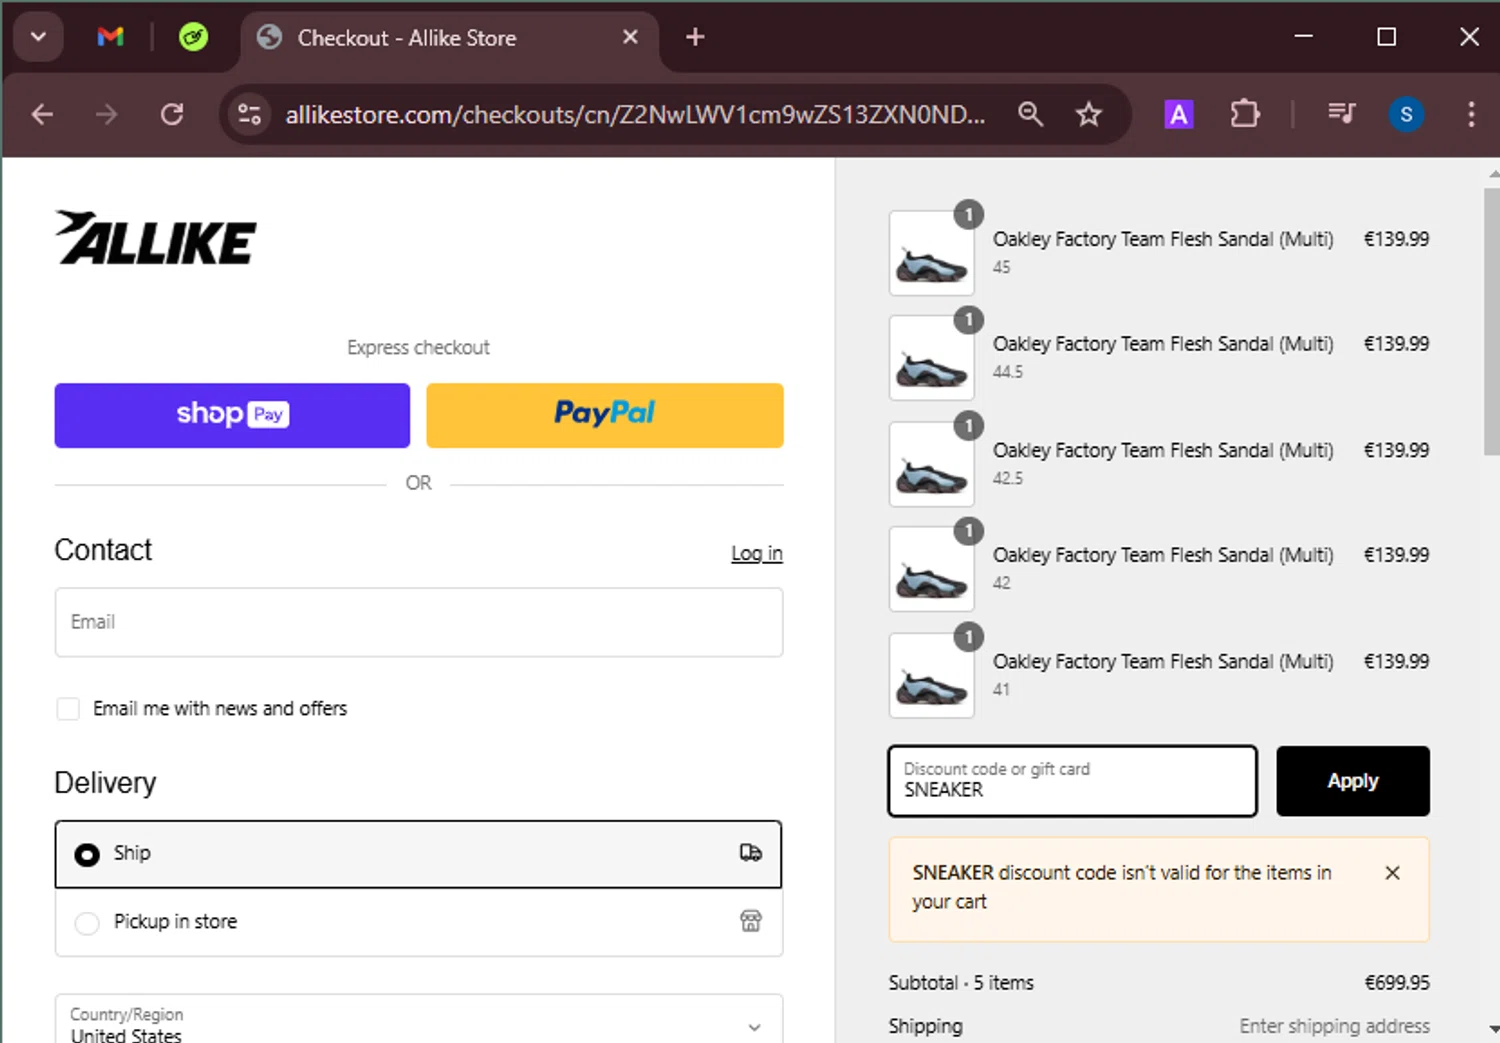This screenshot has width=1500, height=1043.
Task: Open the S profile avatar
Action: click(1406, 114)
